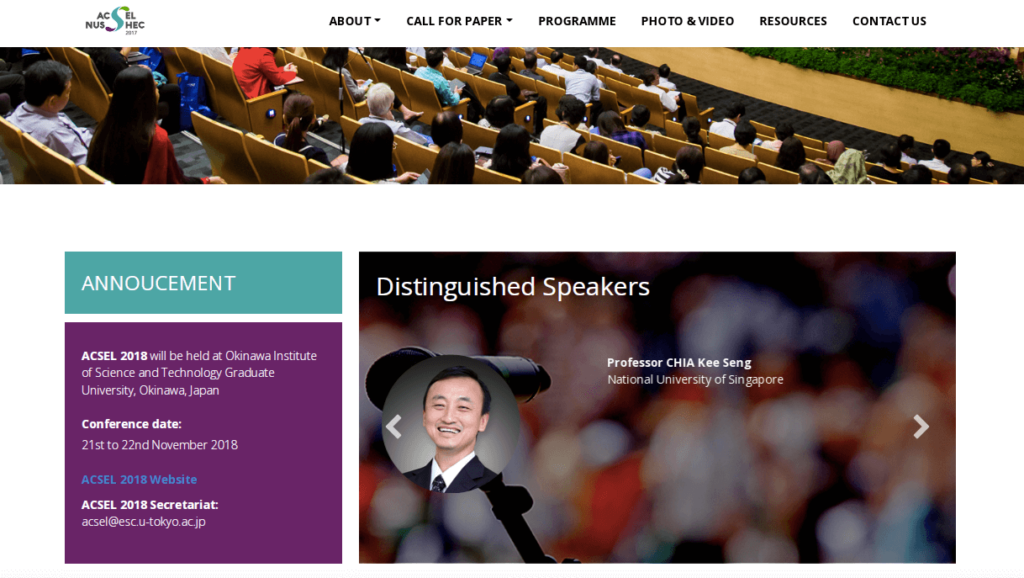
Task: Click Professor CHIA Kee Seng's circular portrait
Action: pyautogui.click(x=451, y=424)
